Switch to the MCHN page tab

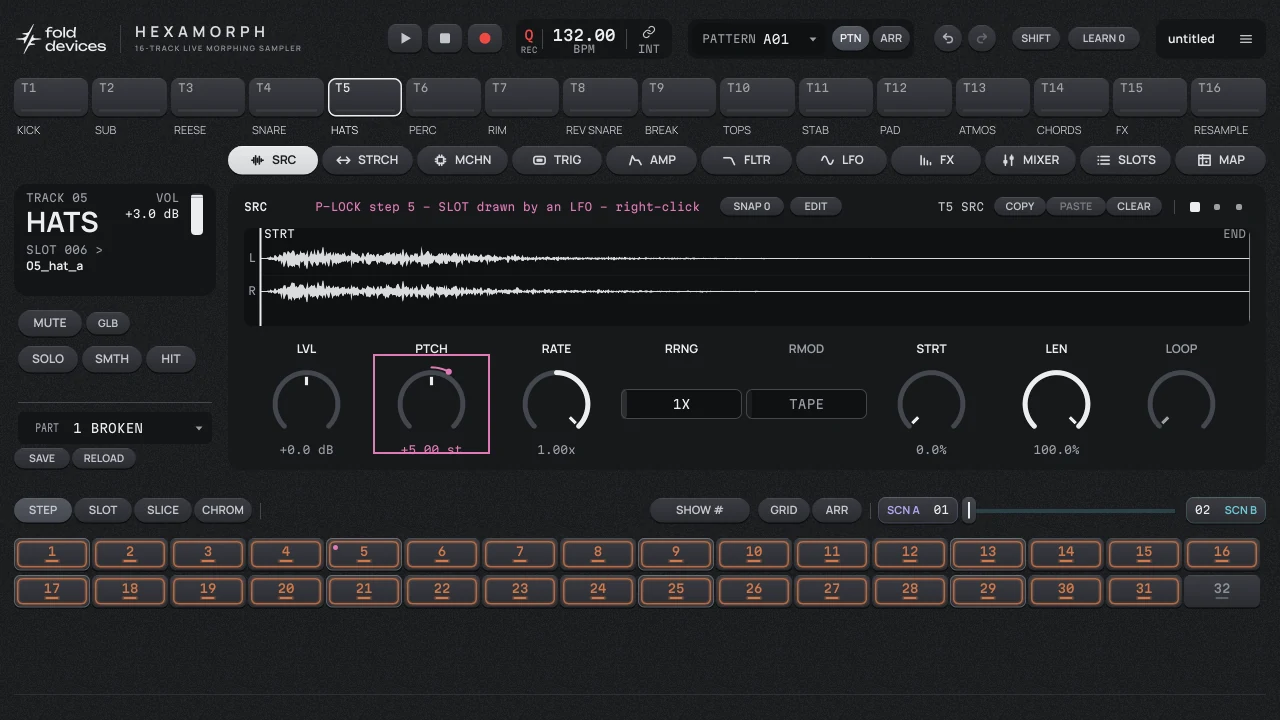(x=462, y=160)
